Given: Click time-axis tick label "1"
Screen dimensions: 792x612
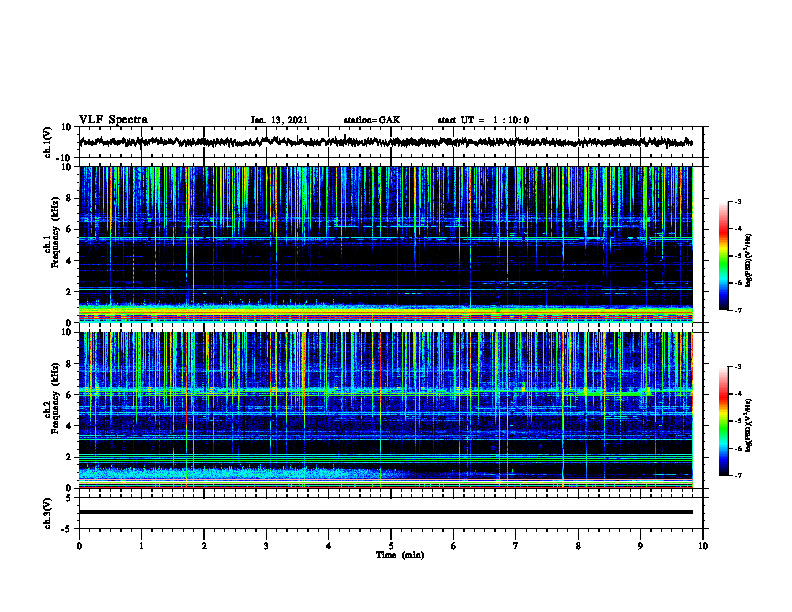Looking at the screenshot, I should tap(141, 546).
